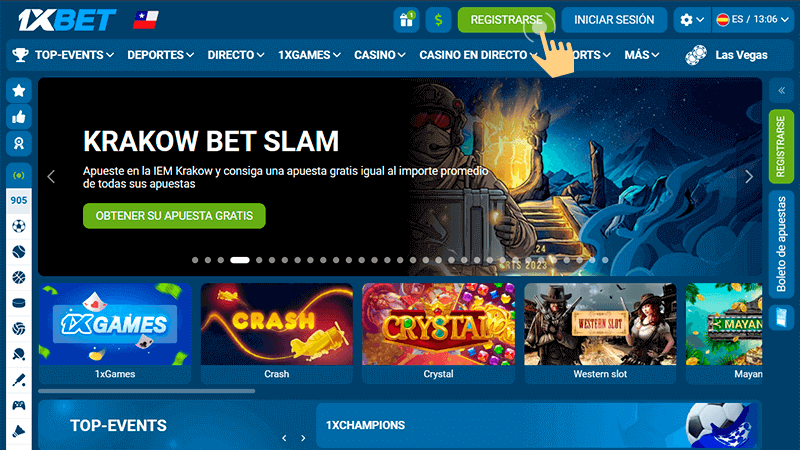Select the tennis ball sport icon
The image size is (800, 450).
19,252
